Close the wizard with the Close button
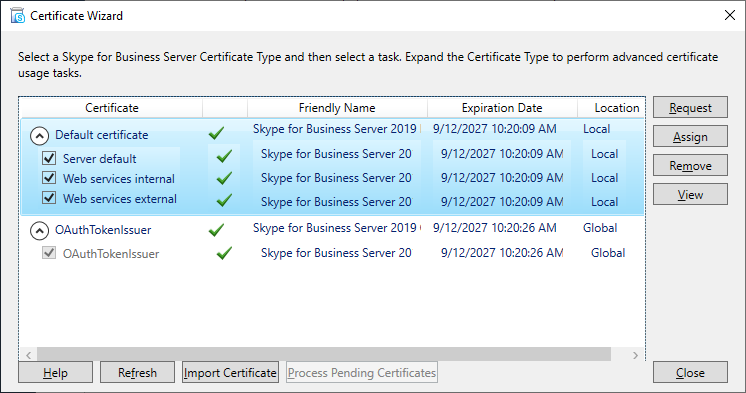746x393 pixels. click(690, 373)
